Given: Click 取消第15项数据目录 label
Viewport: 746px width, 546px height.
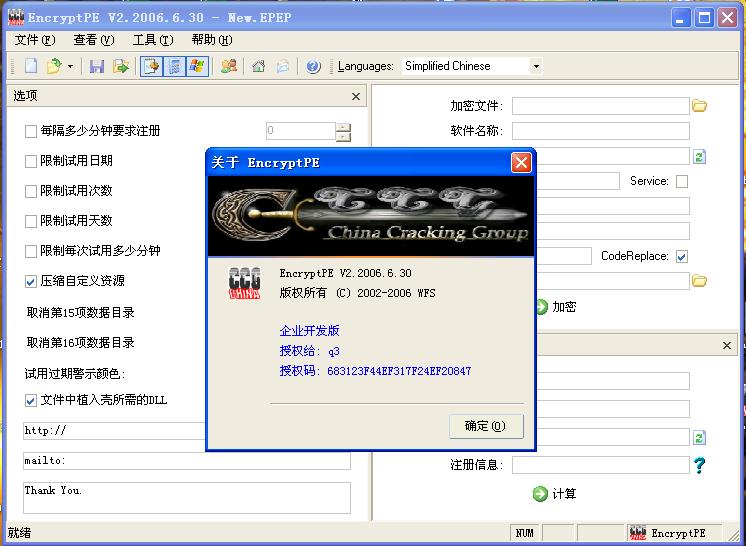Looking at the screenshot, I should pyautogui.click(x=80, y=312).
